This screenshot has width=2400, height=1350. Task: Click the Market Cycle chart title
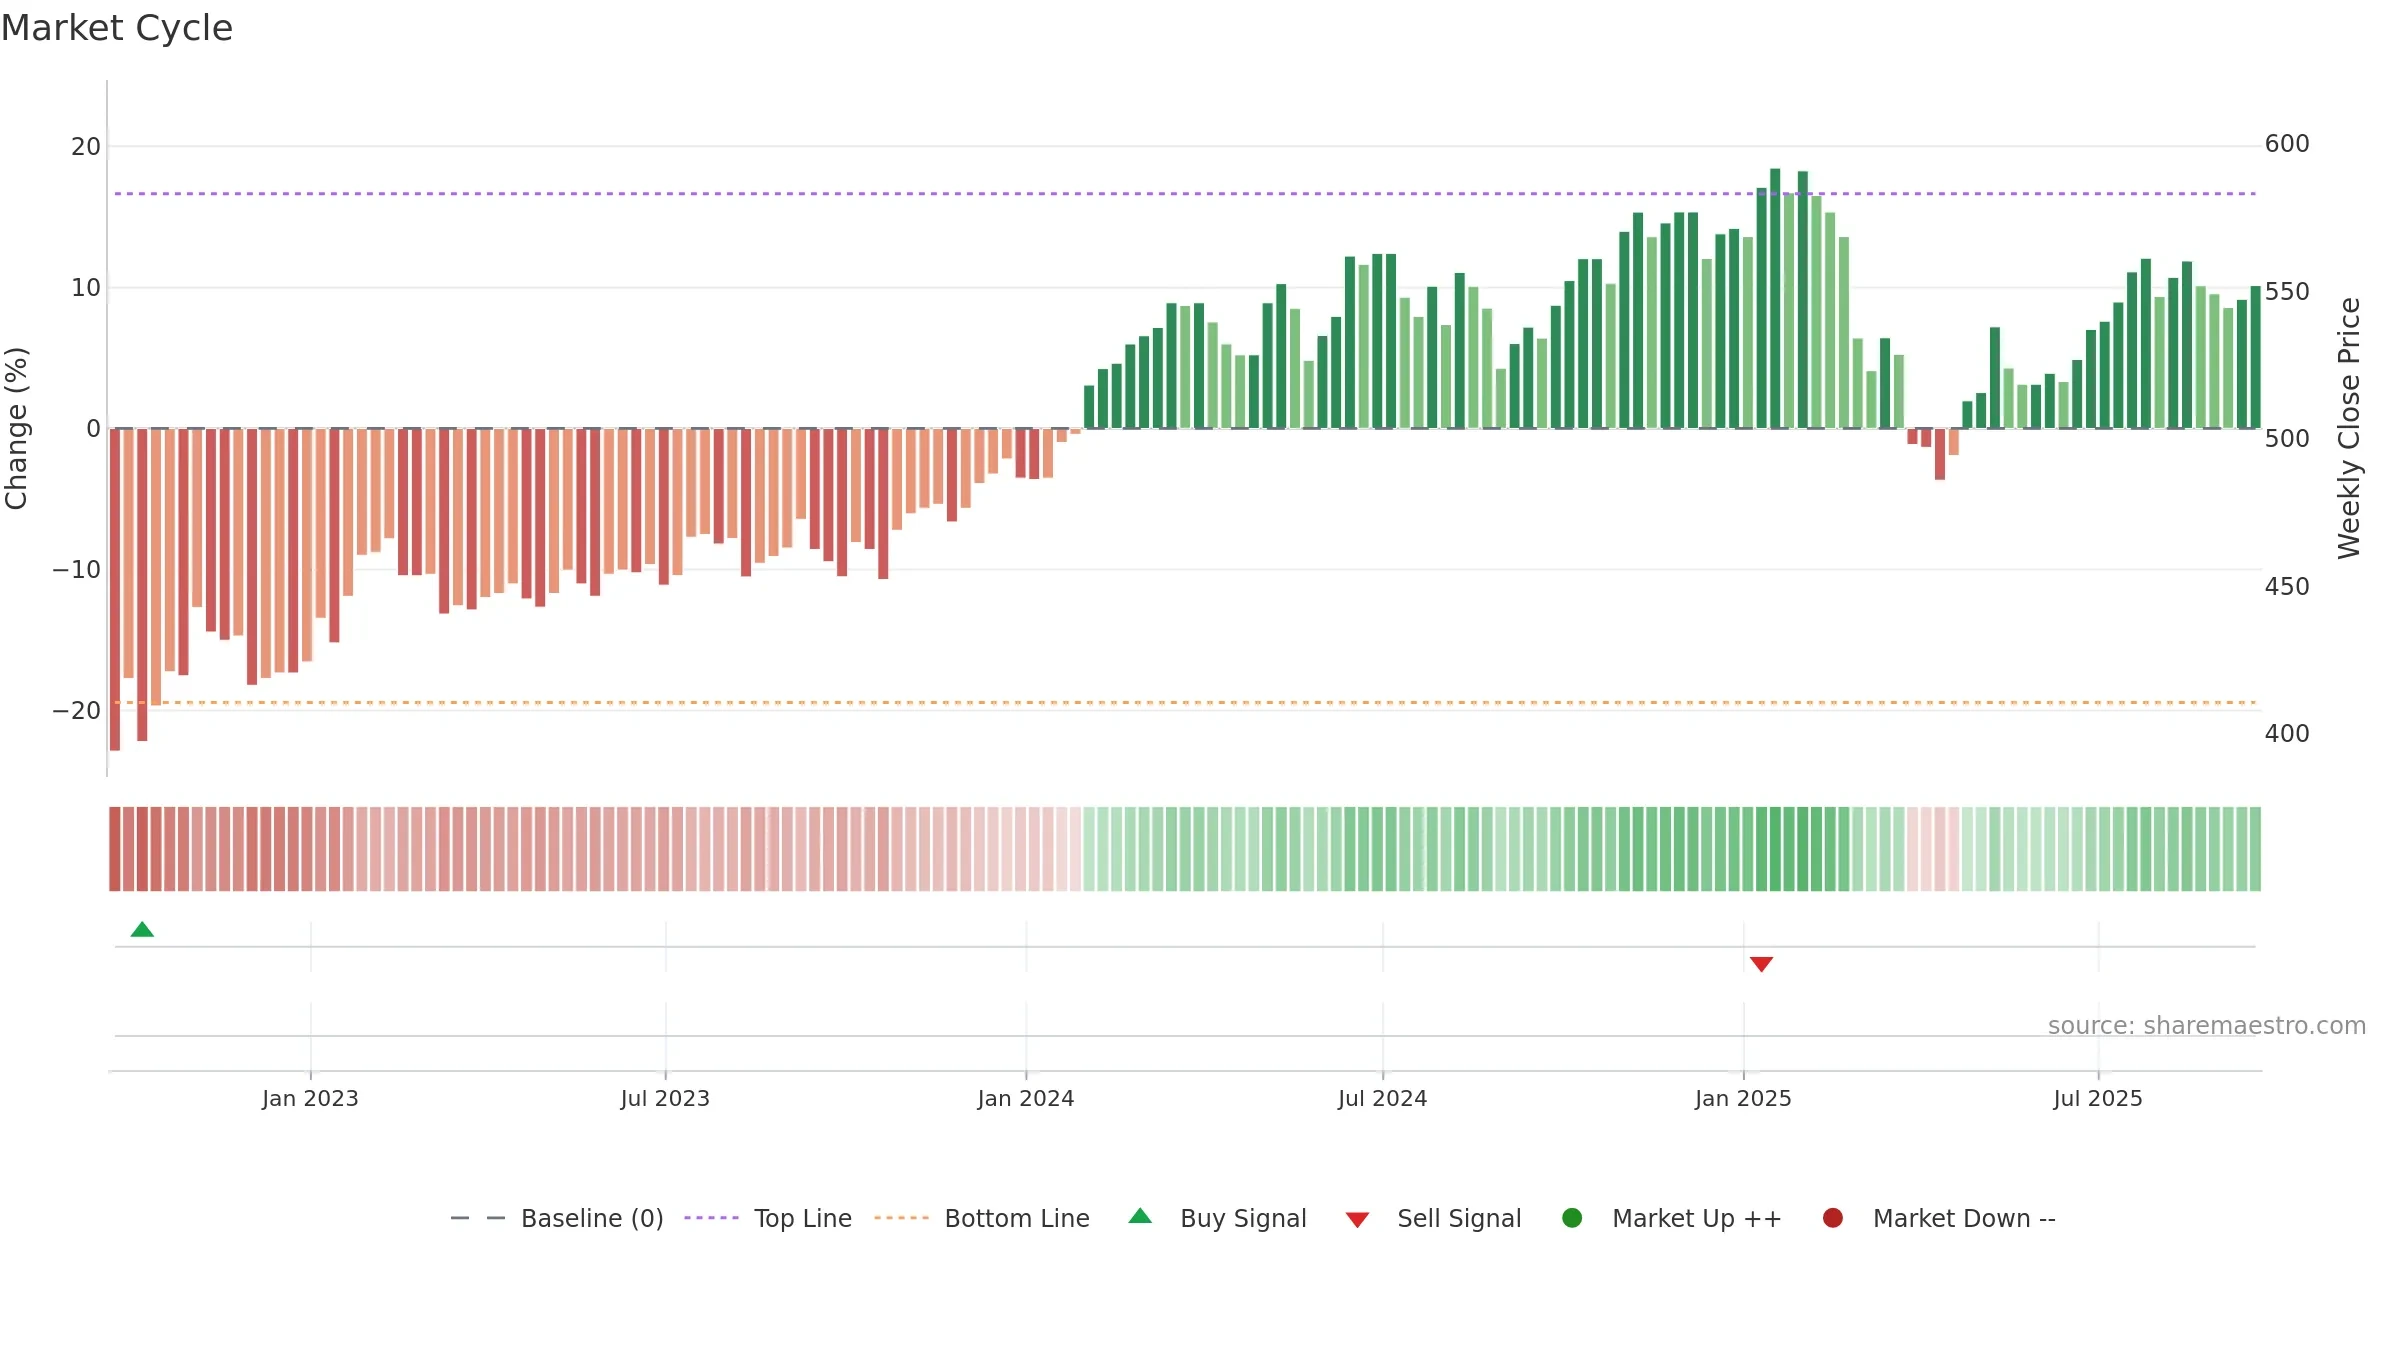pos(117,28)
